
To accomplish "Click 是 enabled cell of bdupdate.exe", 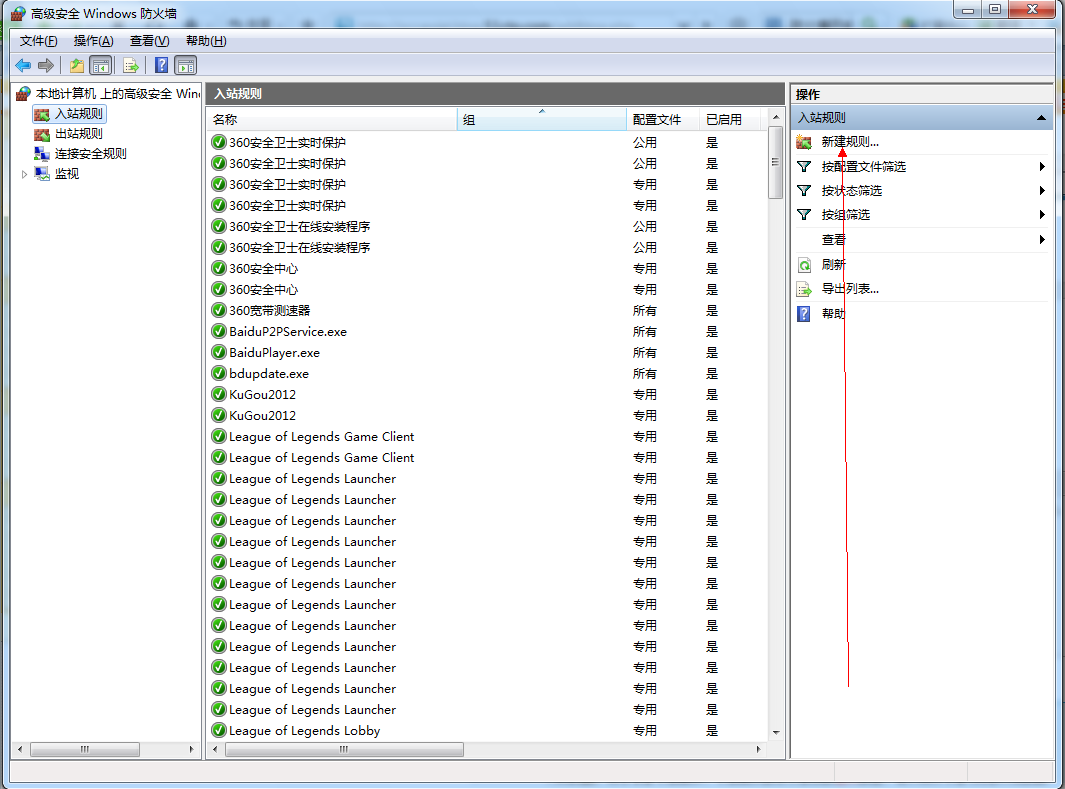I will 712,373.
